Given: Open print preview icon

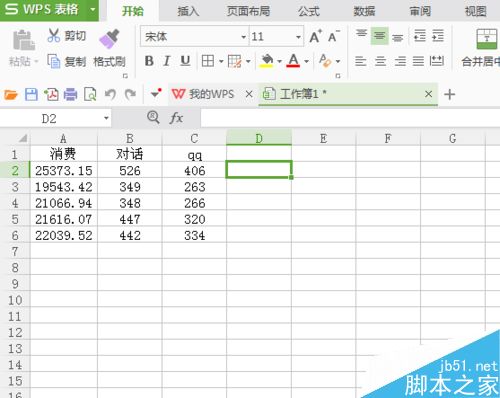Looking at the screenshot, I should click(x=90, y=95).
